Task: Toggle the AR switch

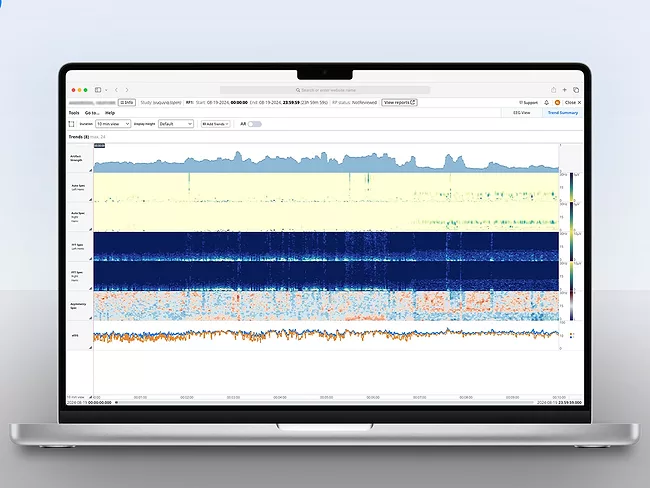Action: (254, 124)
